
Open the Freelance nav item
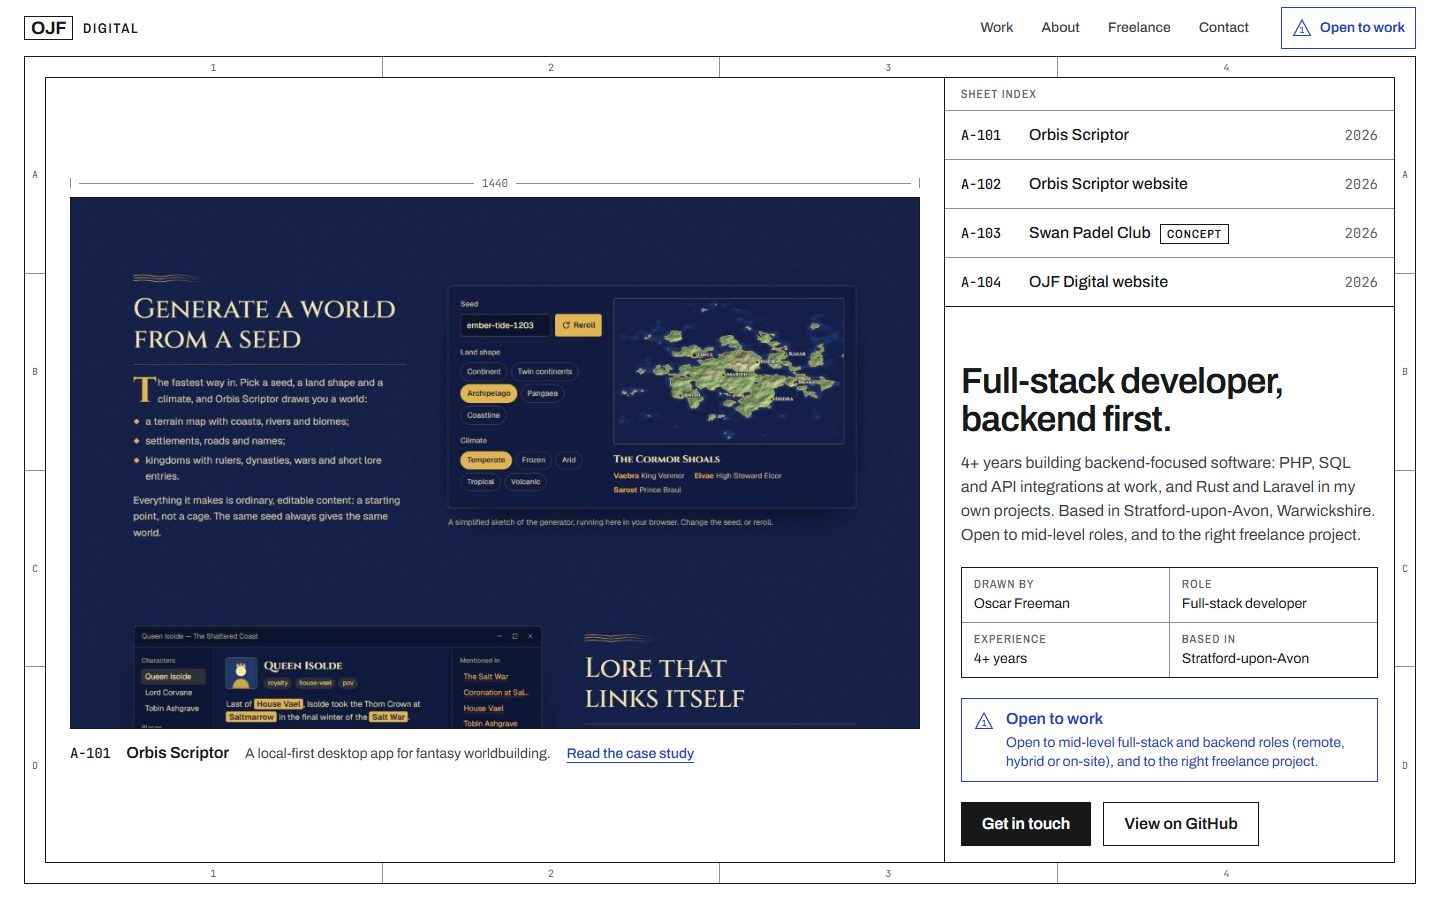[1139, 28]
